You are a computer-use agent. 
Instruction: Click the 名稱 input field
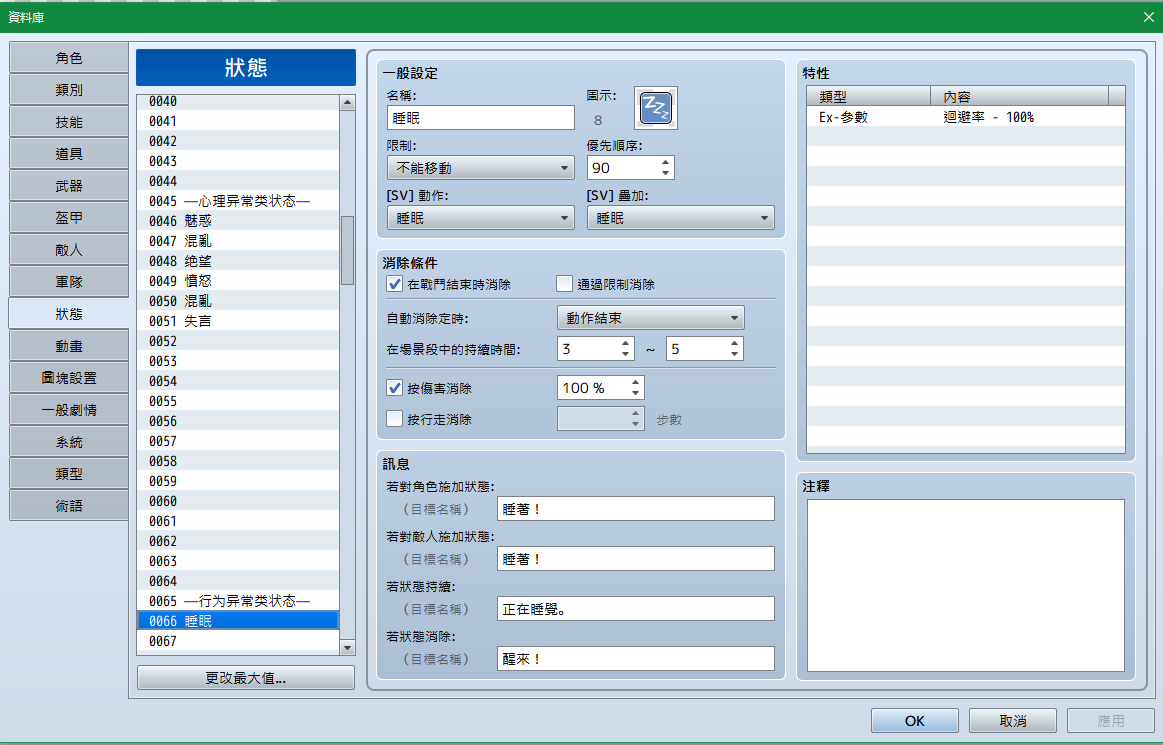pyautogui.click(x=481, y=118)
